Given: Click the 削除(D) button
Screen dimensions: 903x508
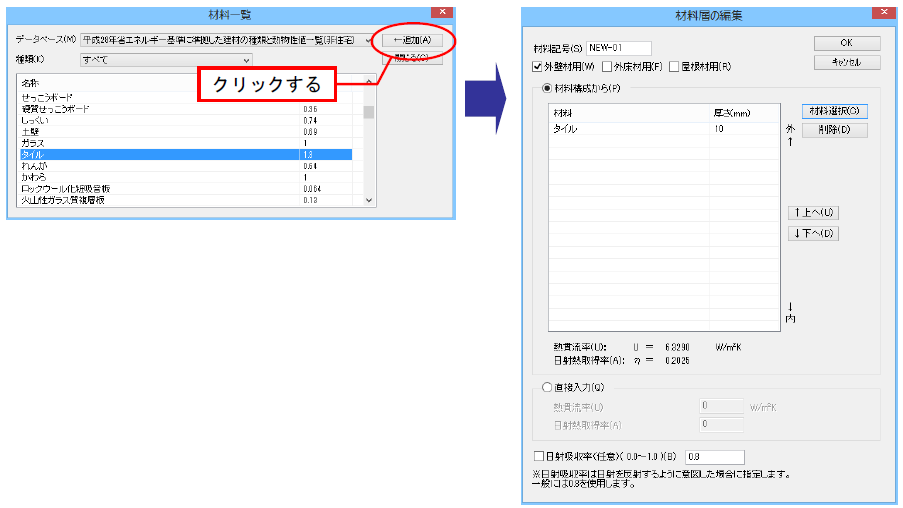Looking at the screenshot, I should [834, 130].
